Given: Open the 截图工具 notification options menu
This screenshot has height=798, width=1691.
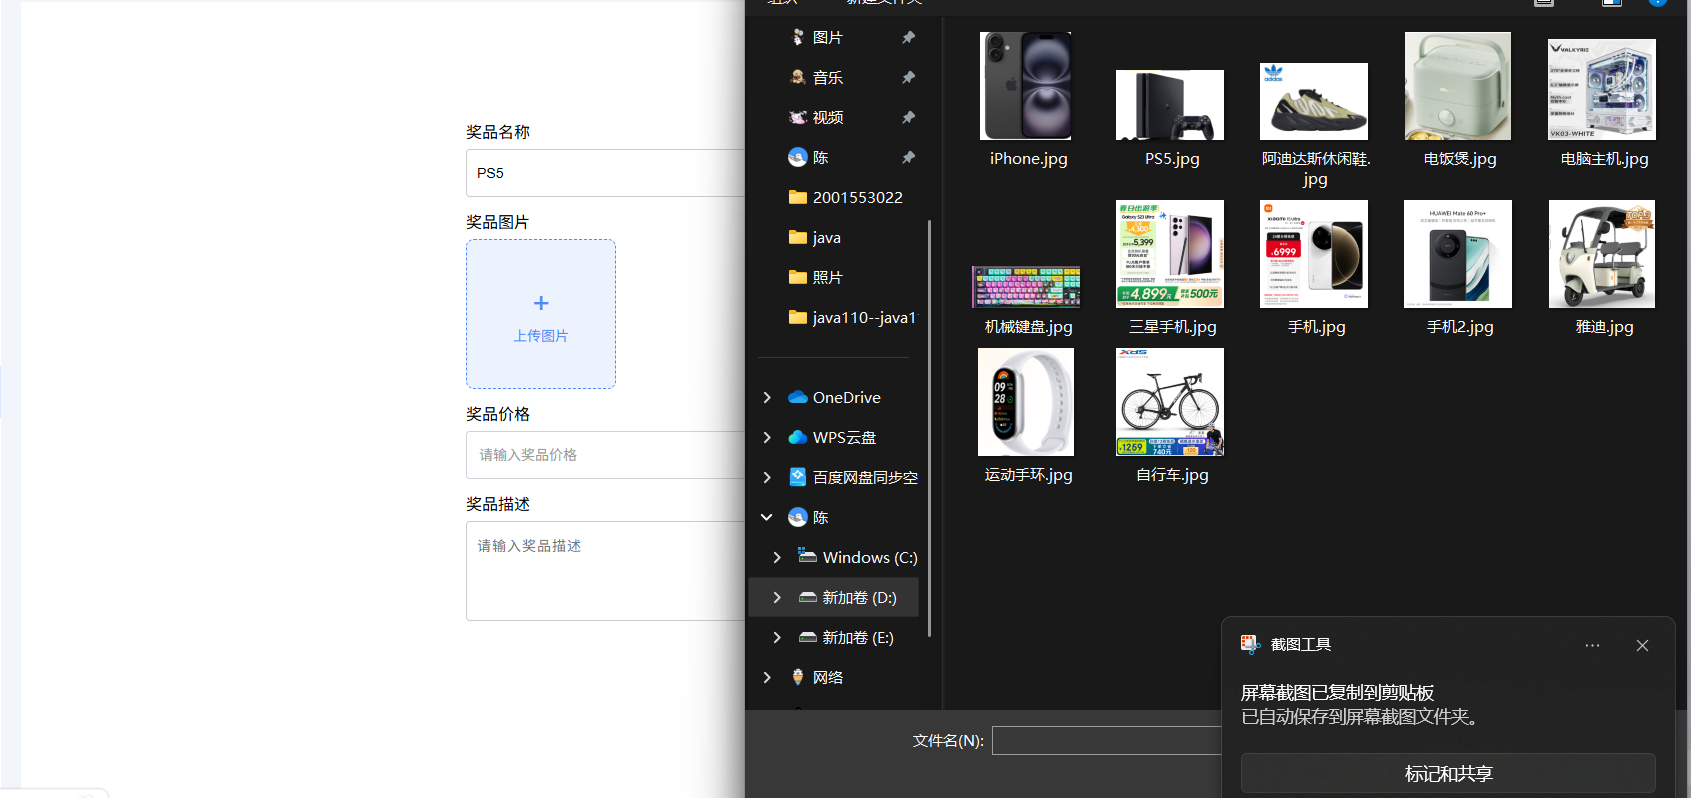Looking at the screenshot, I should pyautogui.click(x=1592, y=645).
